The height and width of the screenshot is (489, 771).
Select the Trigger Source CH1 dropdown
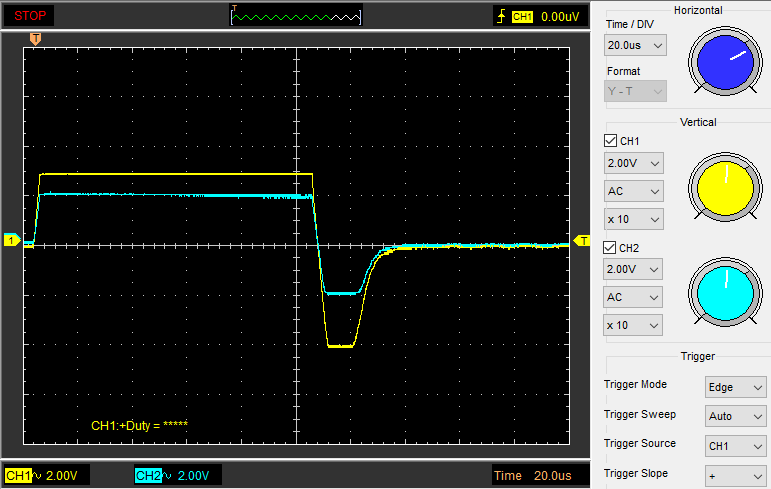(x=735, y=446)
